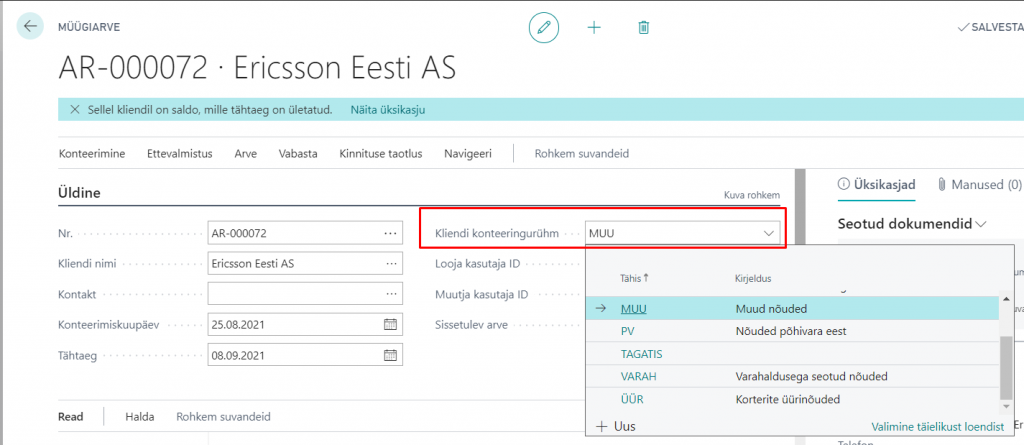Open the Konteerimine menu
The height and width of the screenshot is (445, 1024).
tap(93, 154)
